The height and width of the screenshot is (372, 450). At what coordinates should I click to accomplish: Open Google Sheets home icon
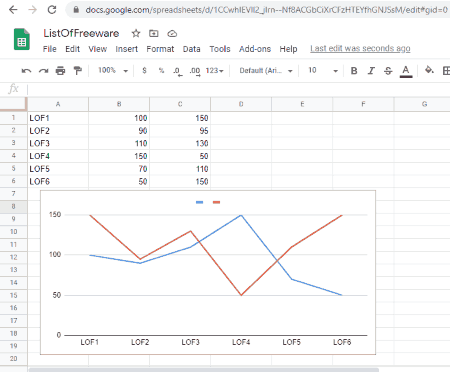point(22,39)
